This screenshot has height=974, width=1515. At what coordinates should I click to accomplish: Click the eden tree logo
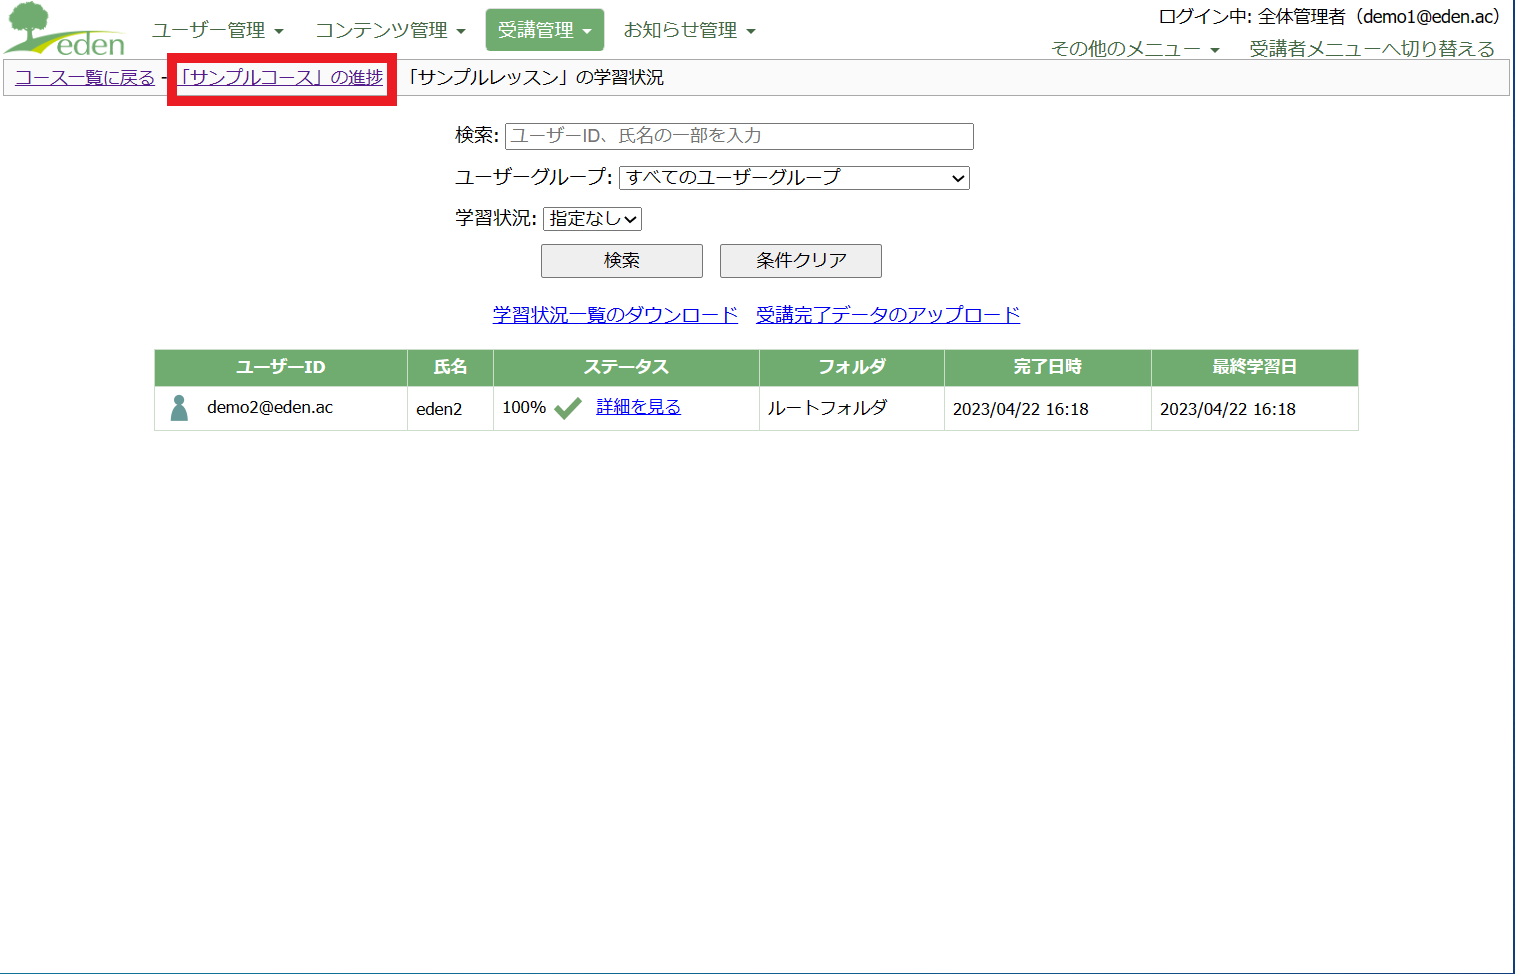[x=65, y=29]
